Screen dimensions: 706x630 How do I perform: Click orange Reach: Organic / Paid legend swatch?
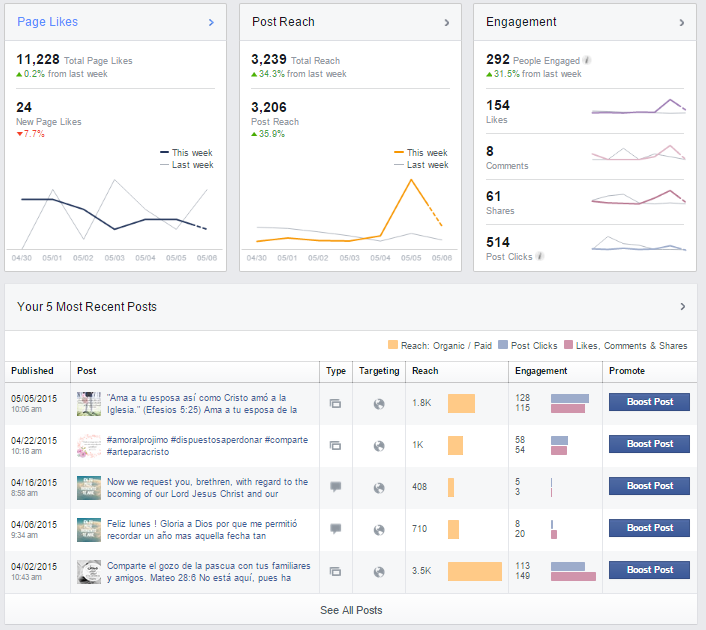[x=393, y=345]
